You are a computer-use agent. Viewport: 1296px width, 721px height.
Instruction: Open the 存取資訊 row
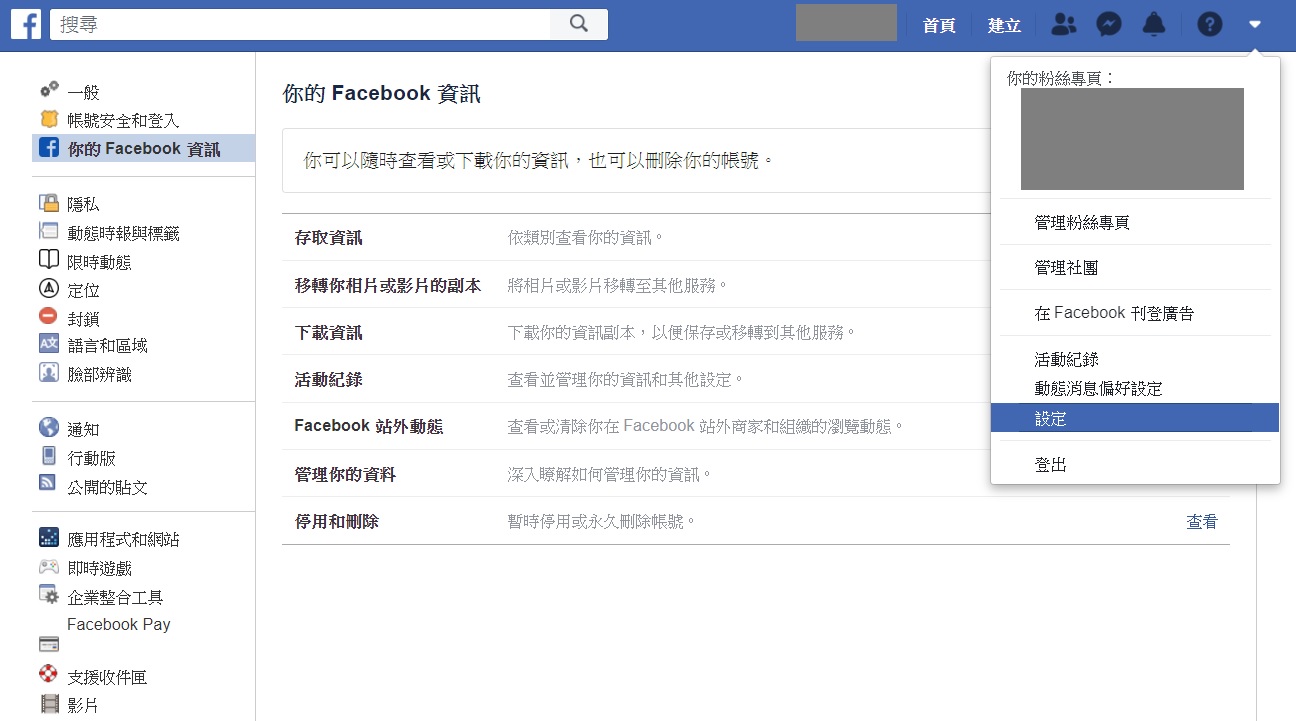[756, 238]
